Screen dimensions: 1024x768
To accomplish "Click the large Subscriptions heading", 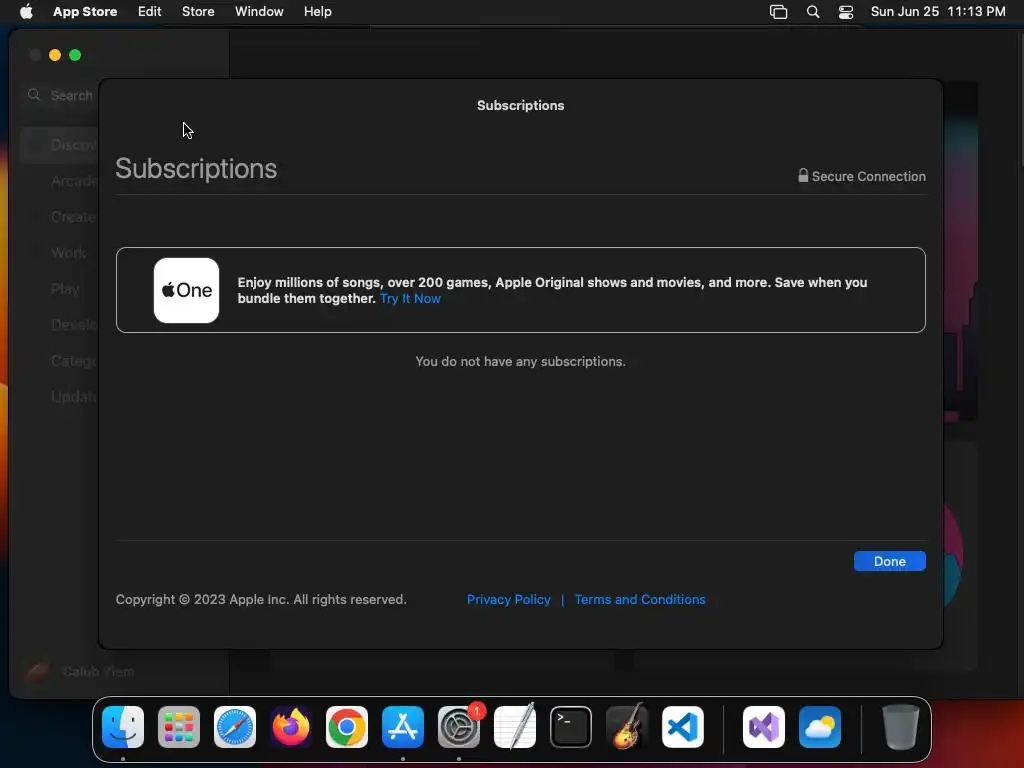I will tap(196, 168).
